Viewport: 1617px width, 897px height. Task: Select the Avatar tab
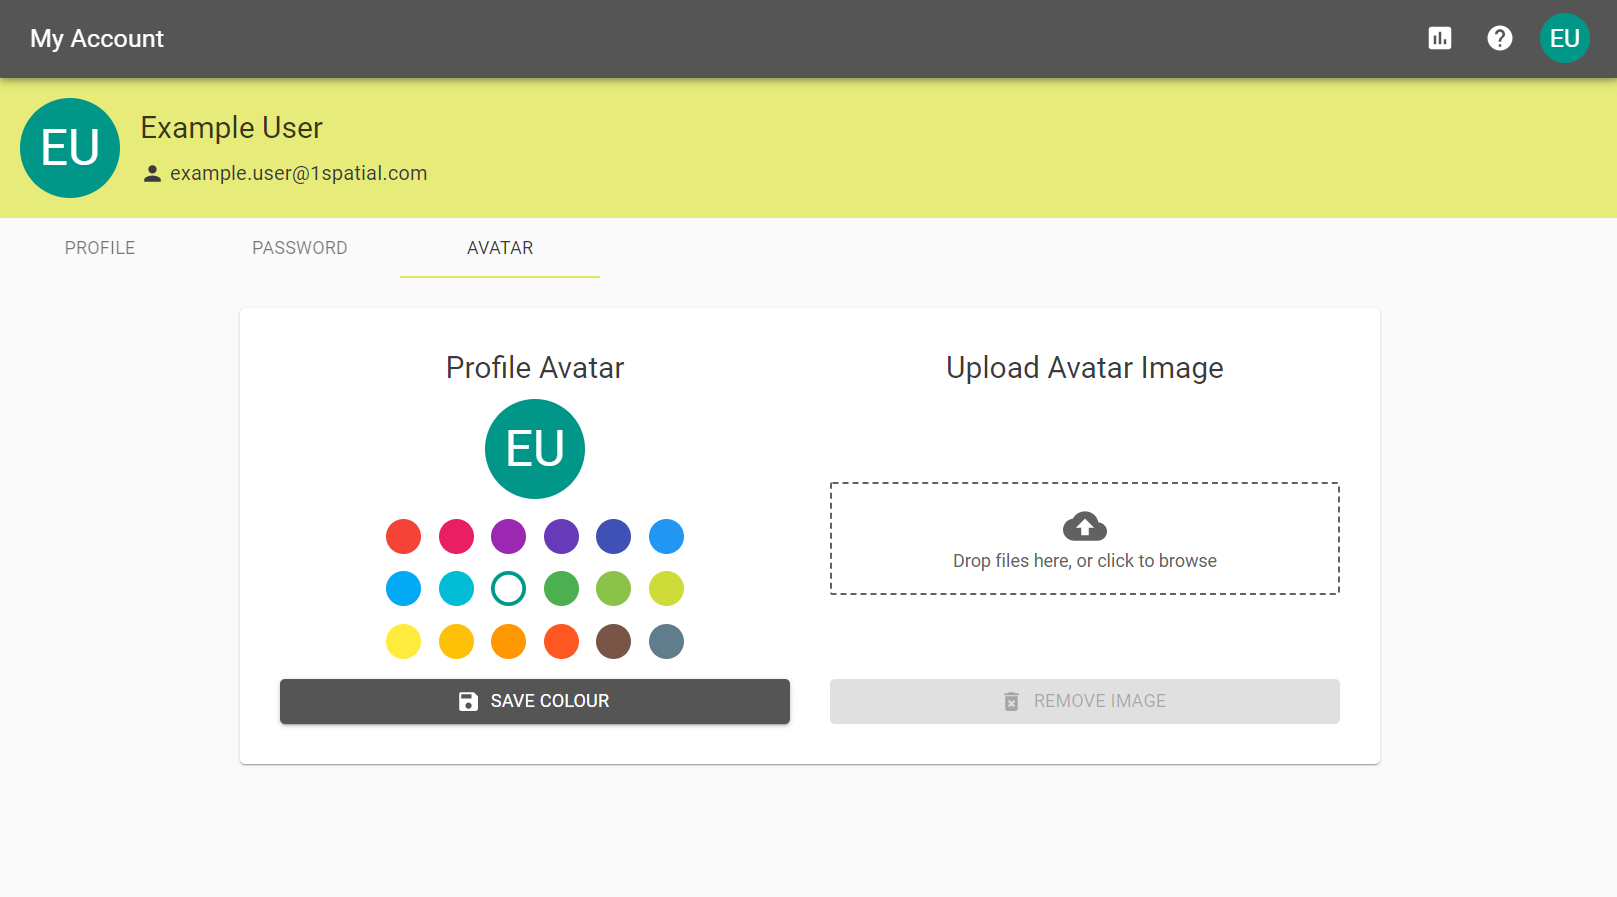point(500,248)
